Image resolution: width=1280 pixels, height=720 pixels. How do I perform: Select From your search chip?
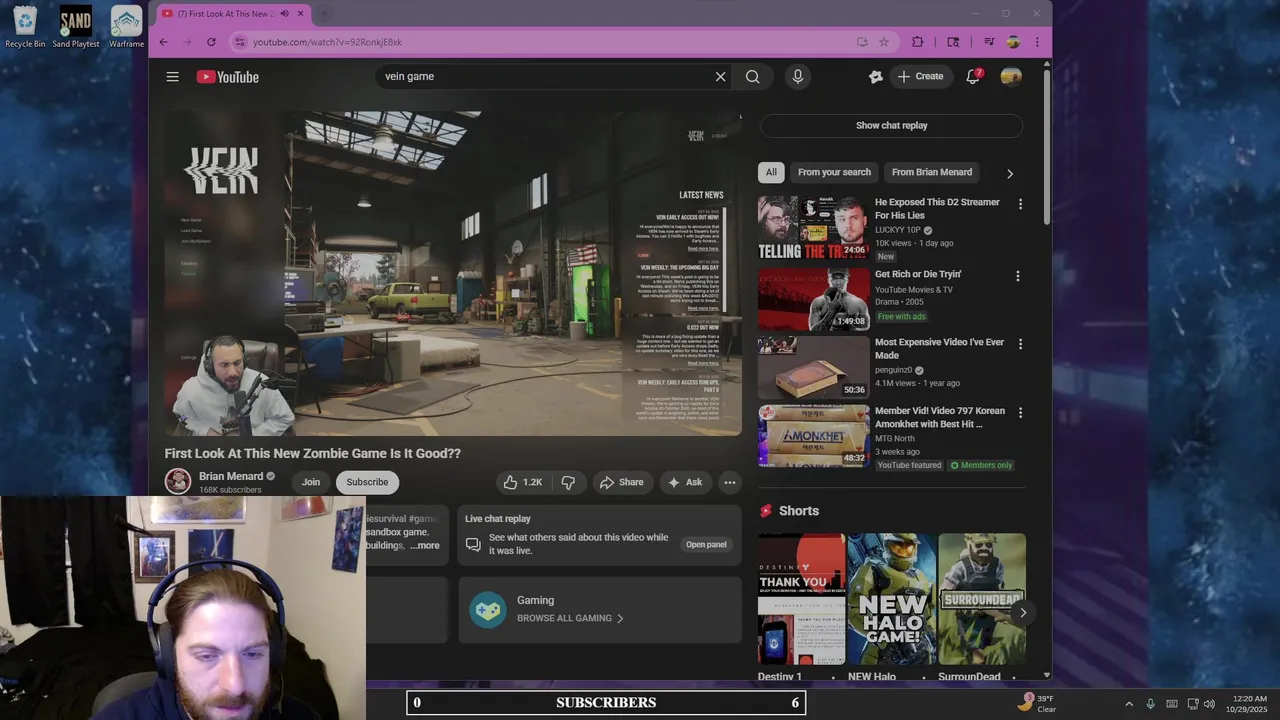pyautogui.click(x=834, y=172)
